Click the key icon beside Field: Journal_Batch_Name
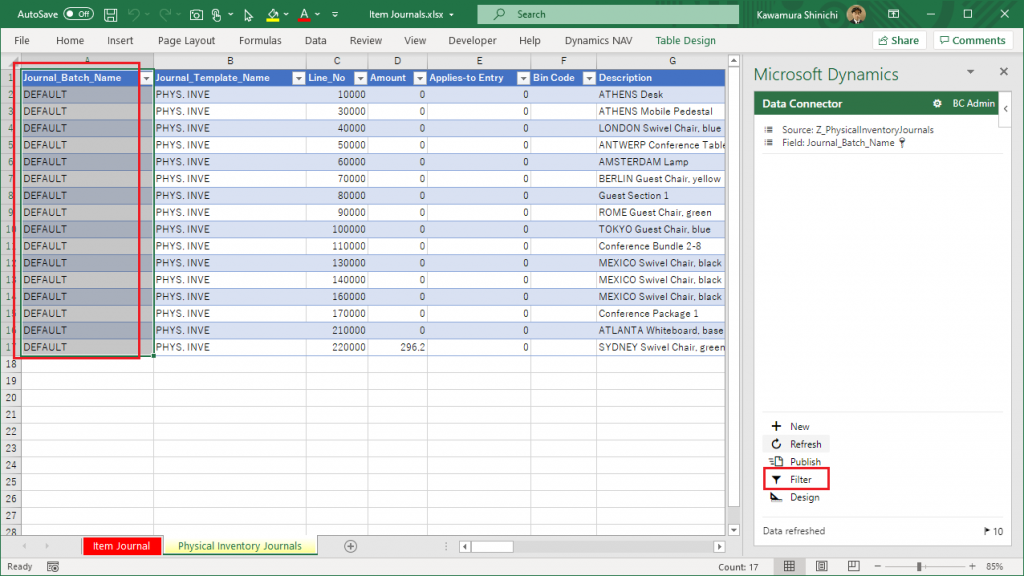1024x576 pixels. (903, 143)
